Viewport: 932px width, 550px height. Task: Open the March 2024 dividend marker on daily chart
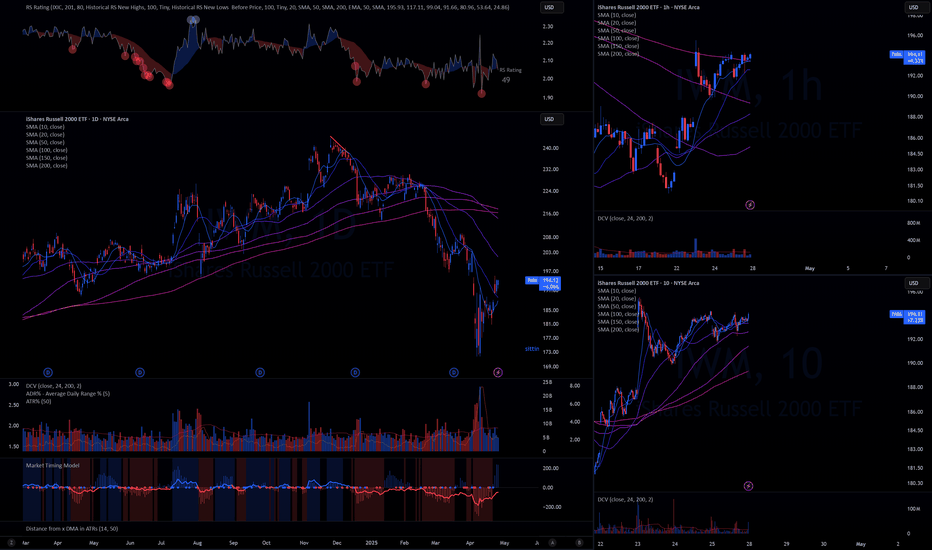tap(48, 372)
